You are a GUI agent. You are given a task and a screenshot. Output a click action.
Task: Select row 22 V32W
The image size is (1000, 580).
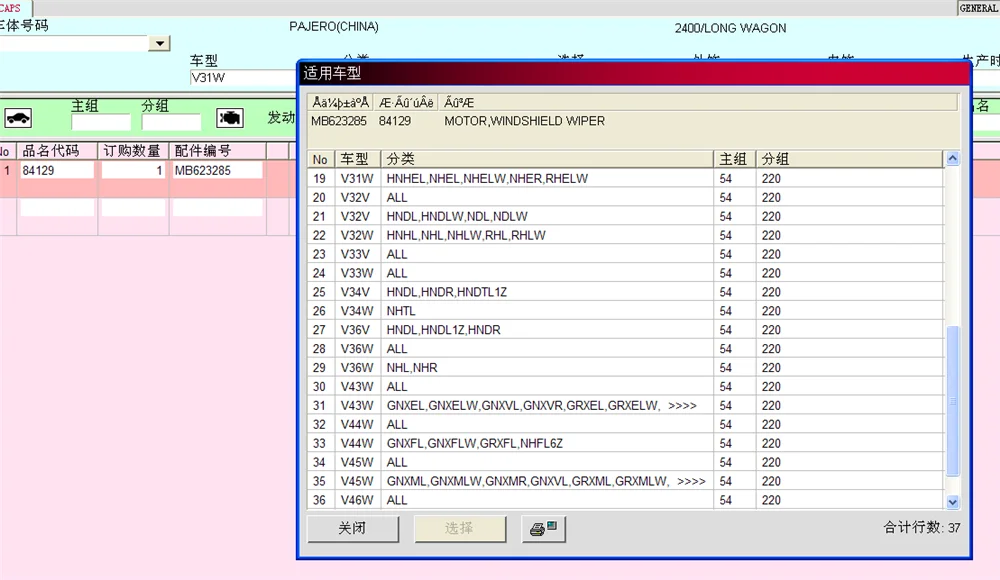[x=625, y=235]
